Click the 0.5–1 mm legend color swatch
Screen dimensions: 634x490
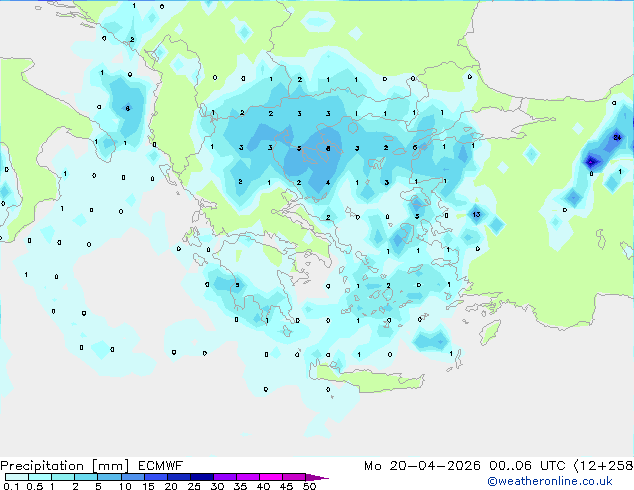pos(40,477)
